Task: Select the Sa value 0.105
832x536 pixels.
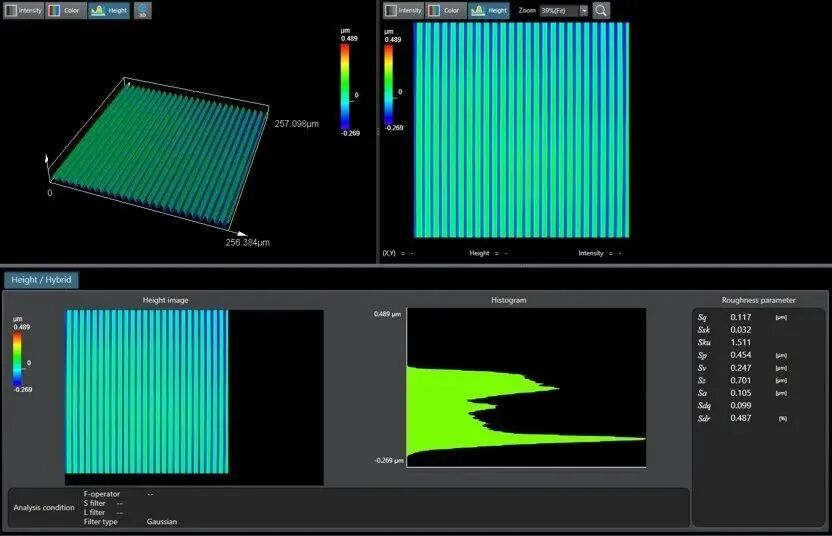Action: point(741,393)
